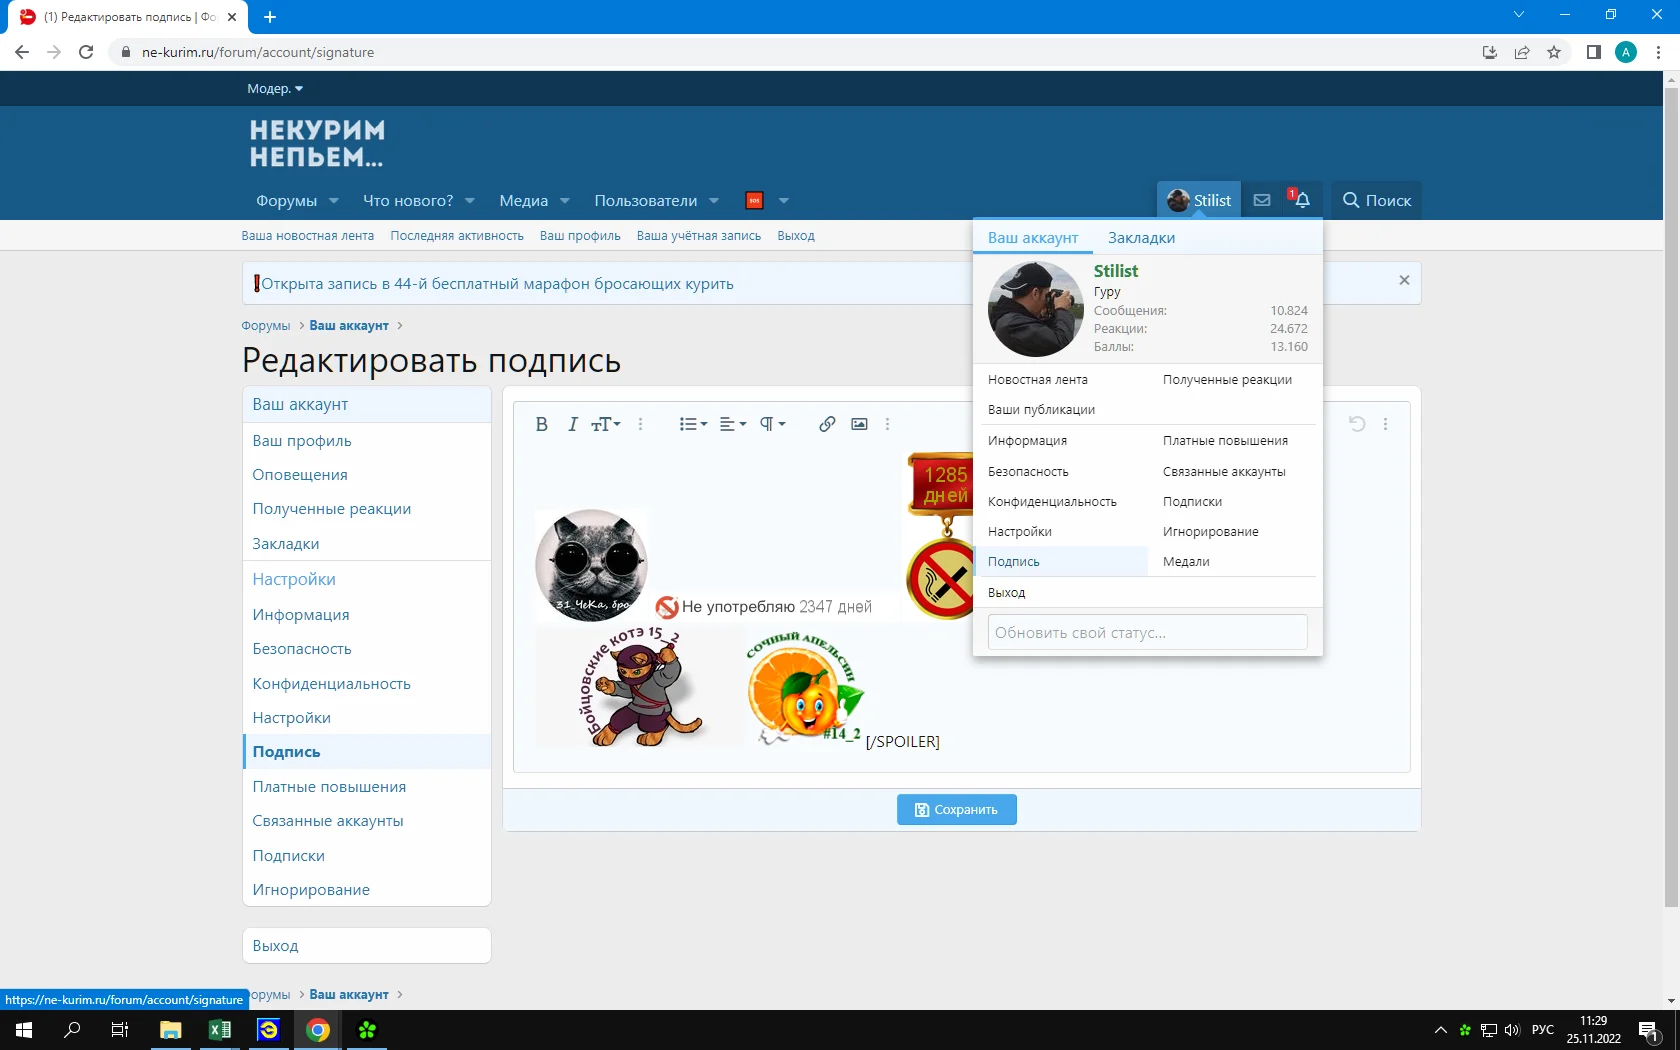This screenshot has height=1050, width=1680.
Task: Toggle bold formatting in signature editor
Action: (x=541, y=424)
